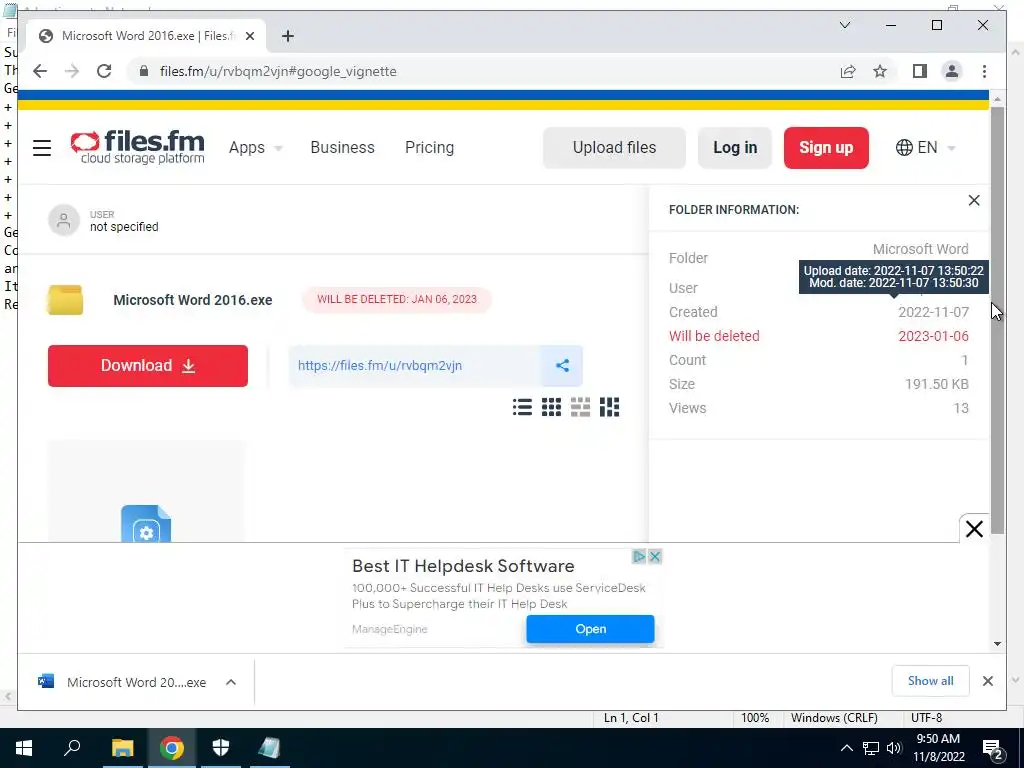
Task: Open notification center
Action: pyautogui.click(x=993, y=748)
